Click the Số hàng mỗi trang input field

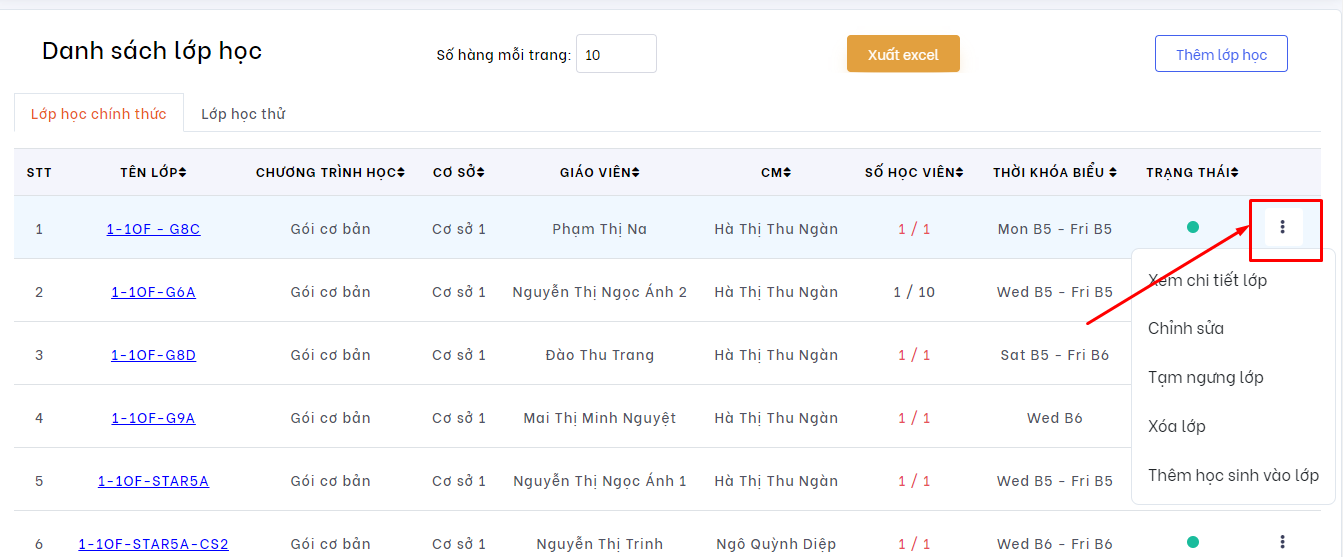click(616, 54)
